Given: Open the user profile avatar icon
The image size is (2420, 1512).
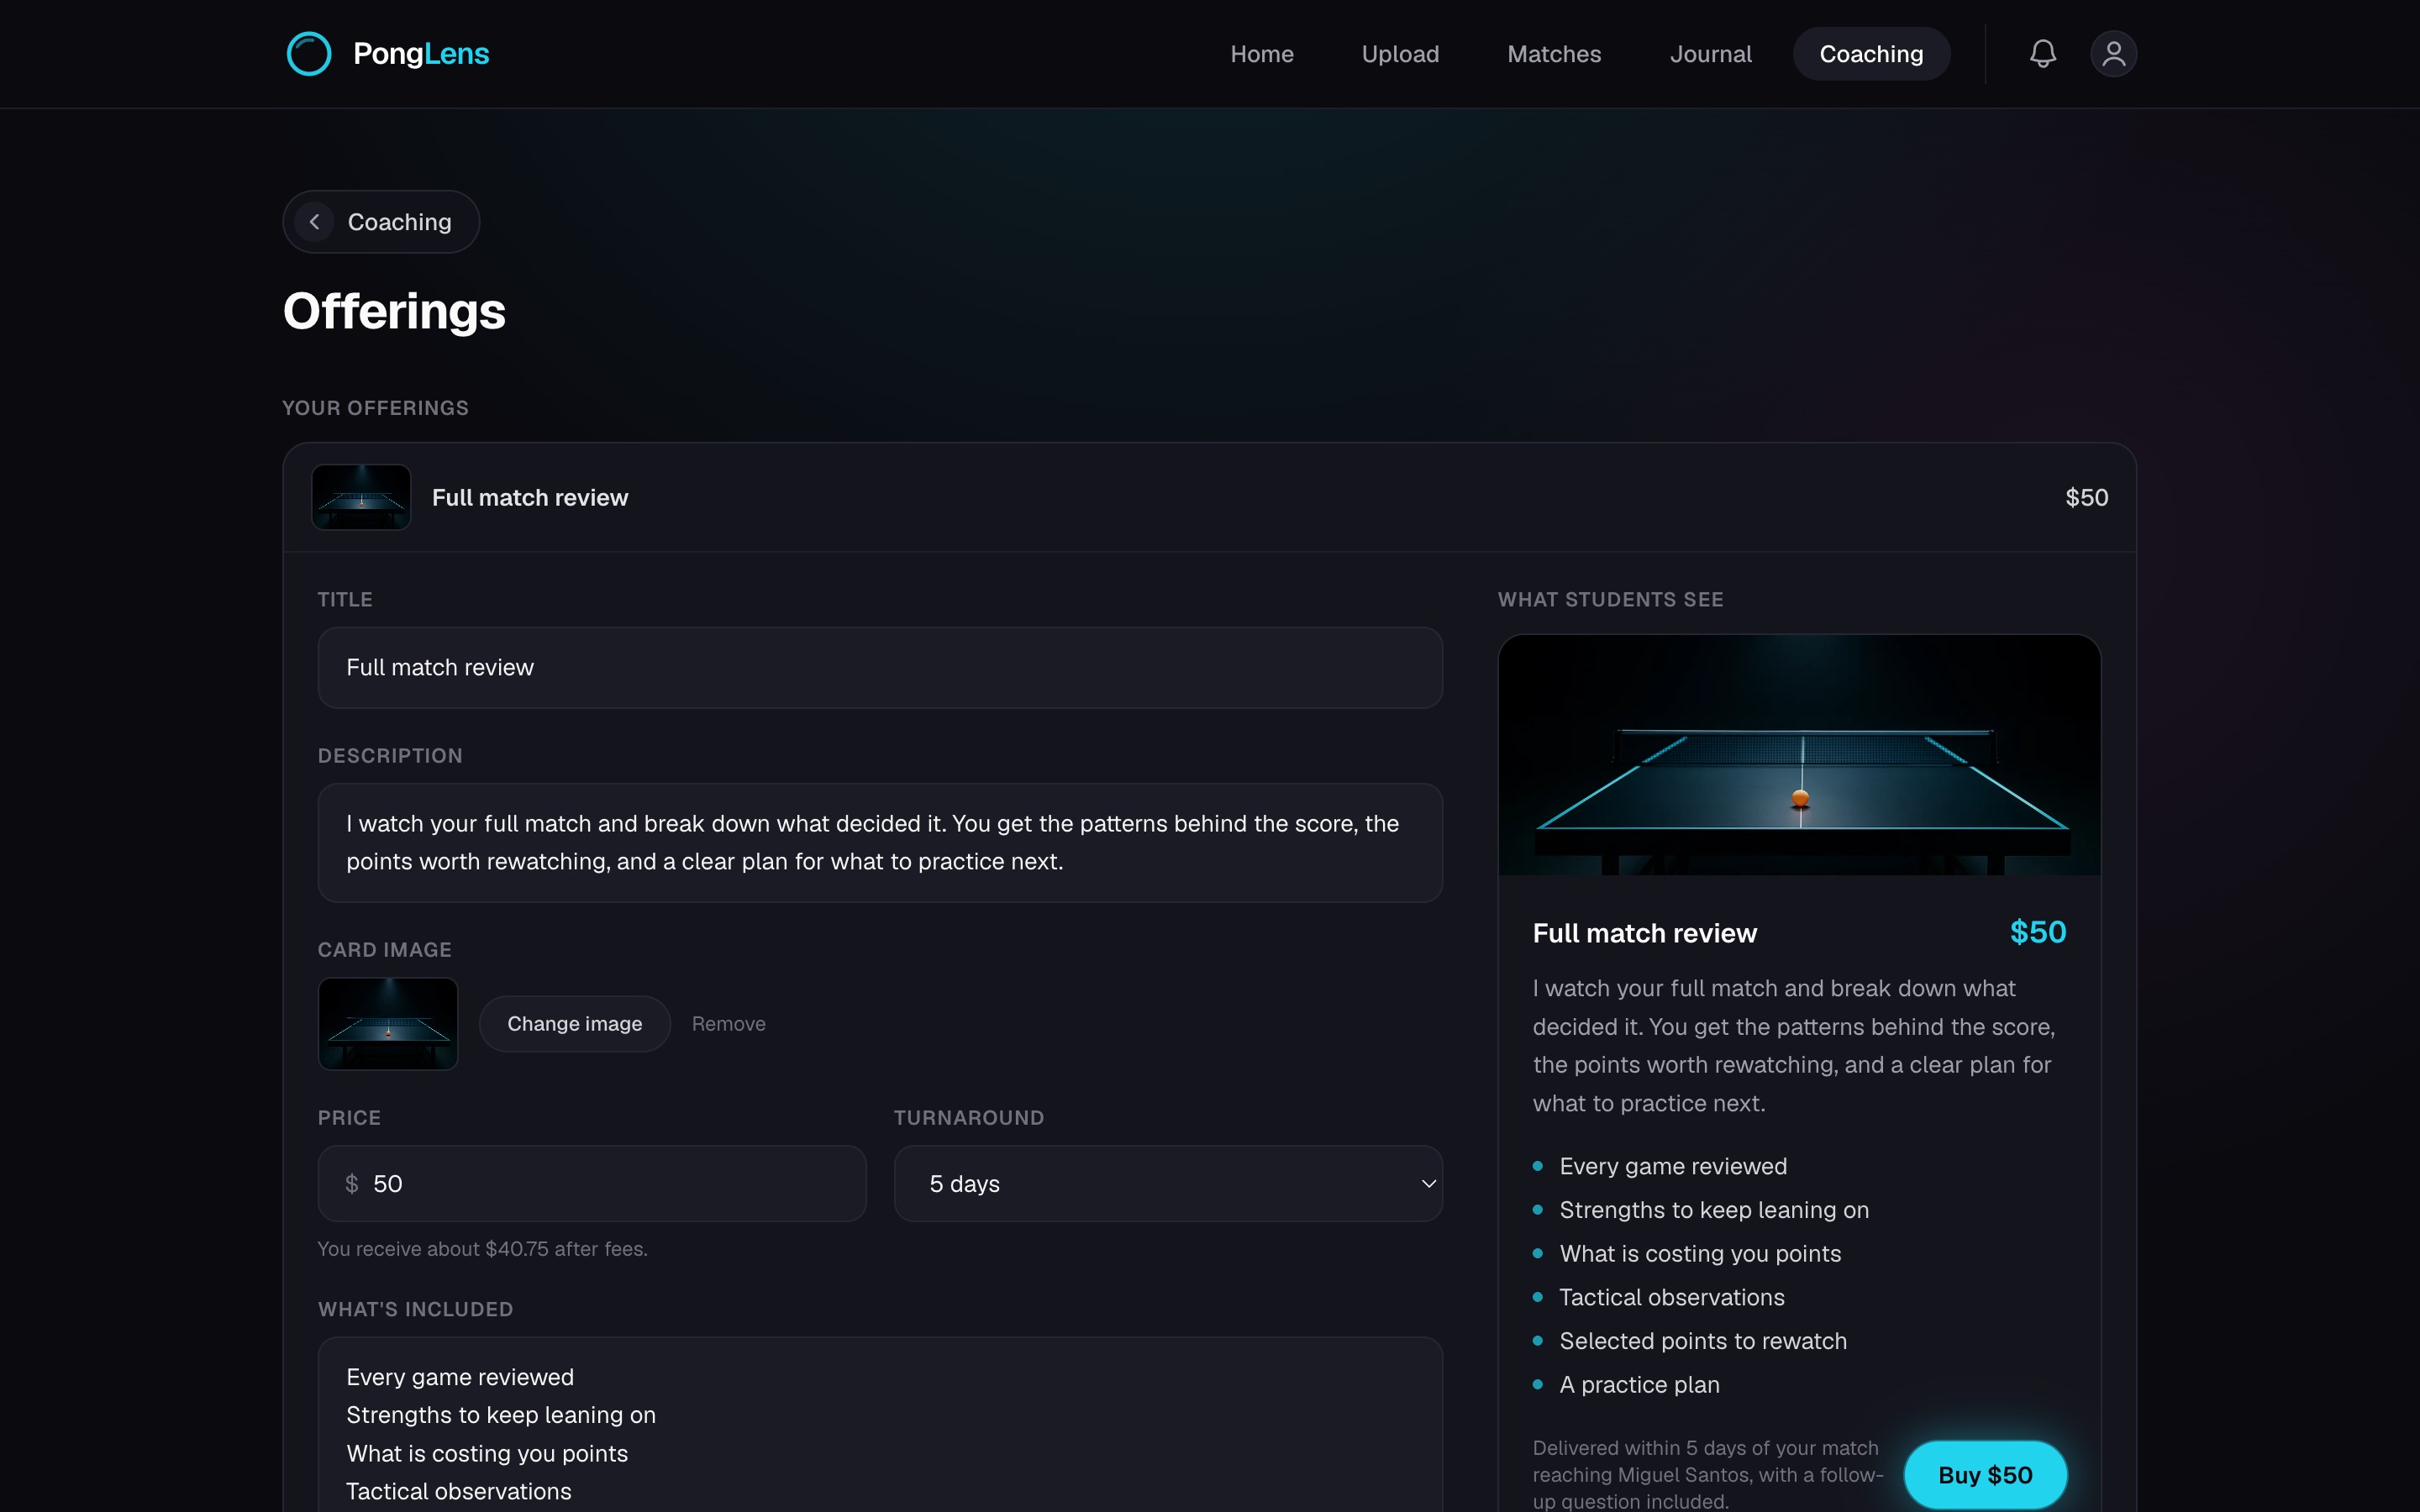Looking at the screenshot, I should [2113, 54].
